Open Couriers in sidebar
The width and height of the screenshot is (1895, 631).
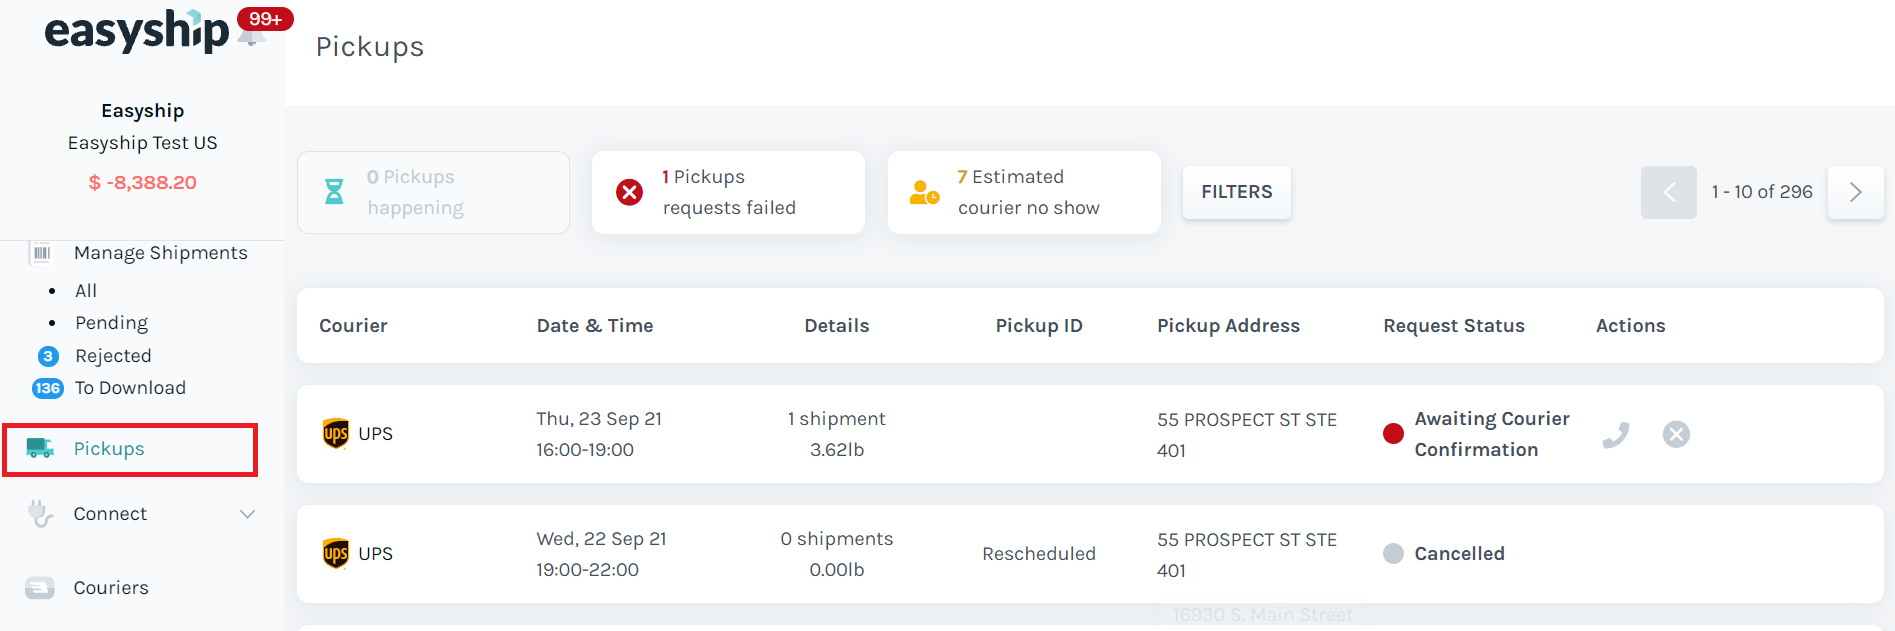[111, 588]
